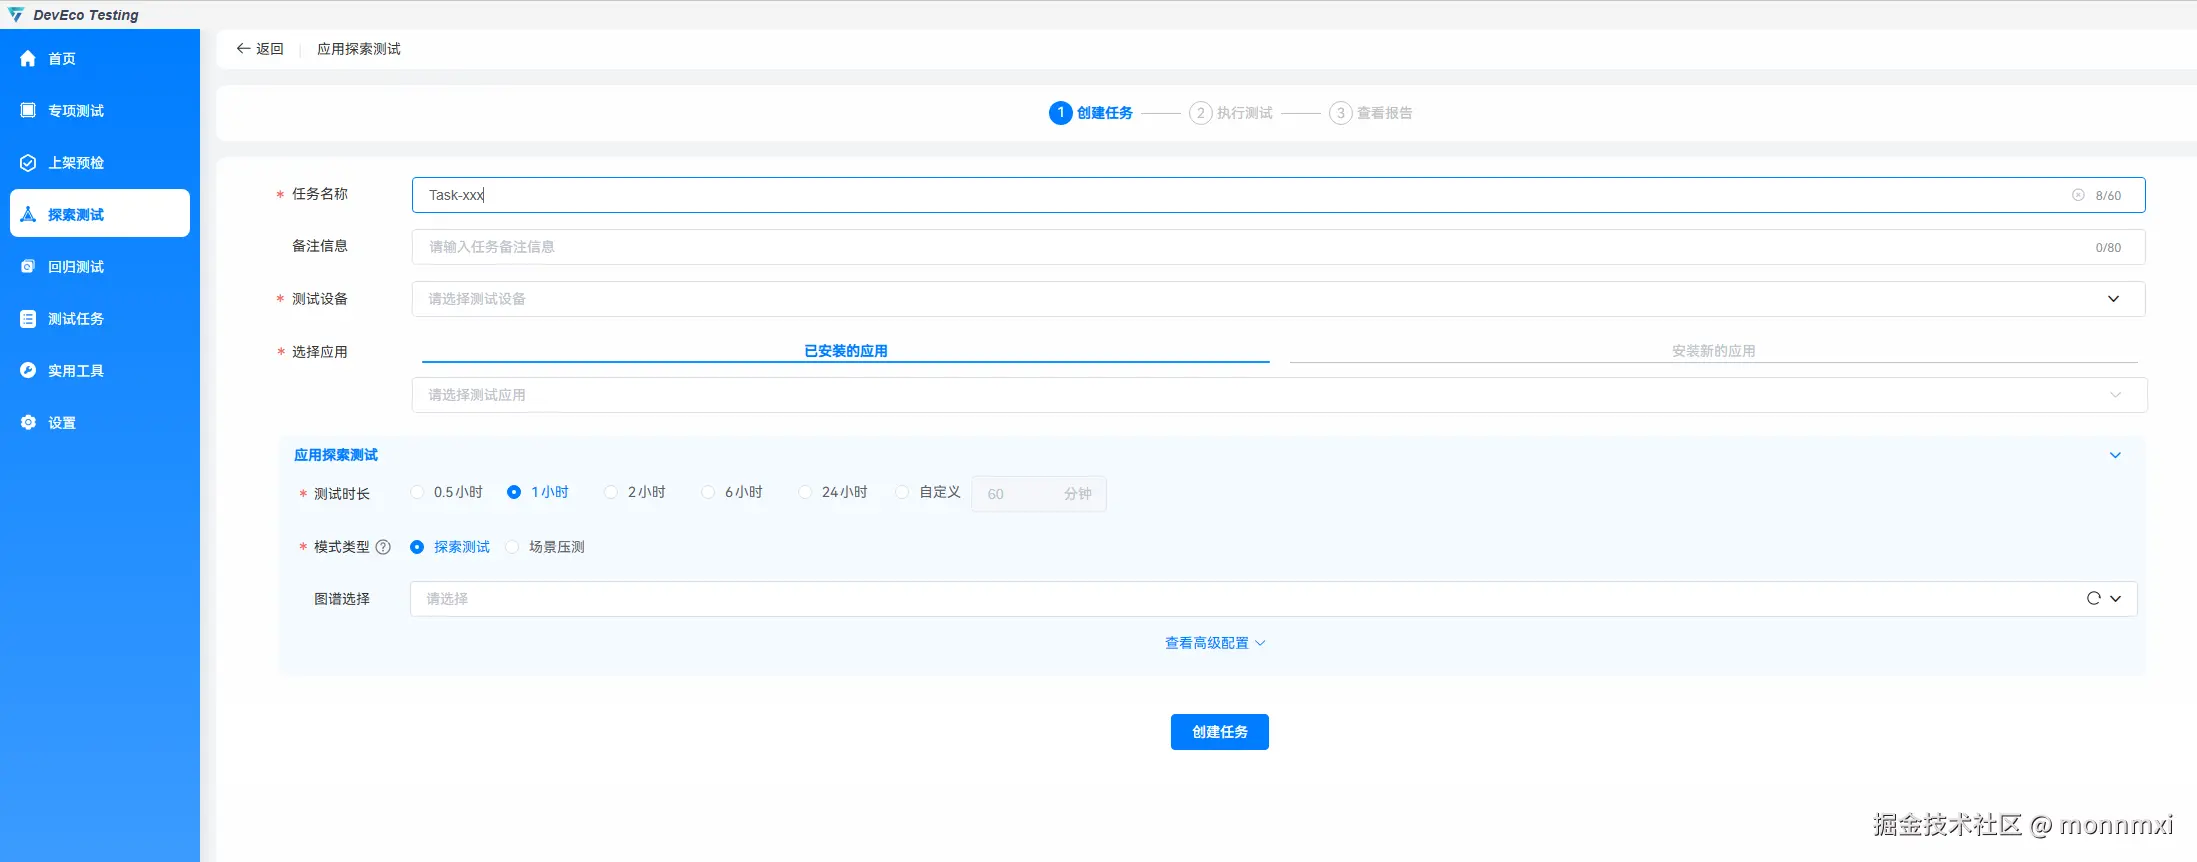
Task: Open 设置 in the sidebar
Action: coord(100,423)
